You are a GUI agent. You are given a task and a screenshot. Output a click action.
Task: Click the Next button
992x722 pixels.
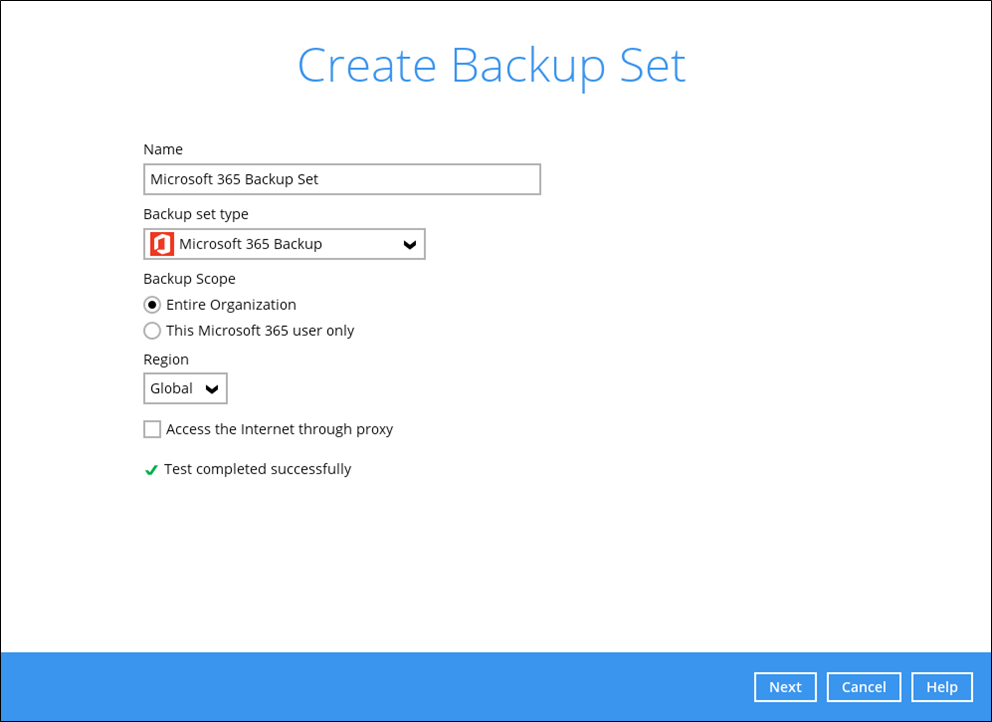coord(785,687)
